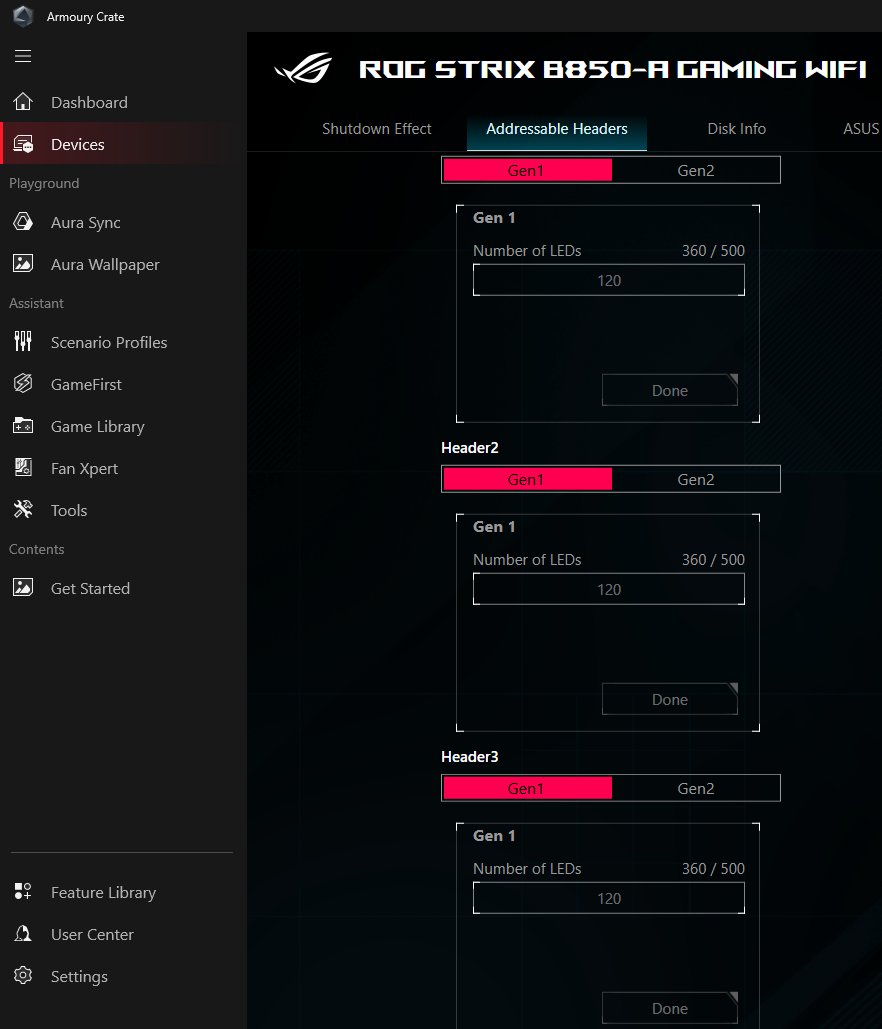Click the Header2 label
This screenshot has height=1029, width=882.
pyautogui.click(x=470, y=448)
